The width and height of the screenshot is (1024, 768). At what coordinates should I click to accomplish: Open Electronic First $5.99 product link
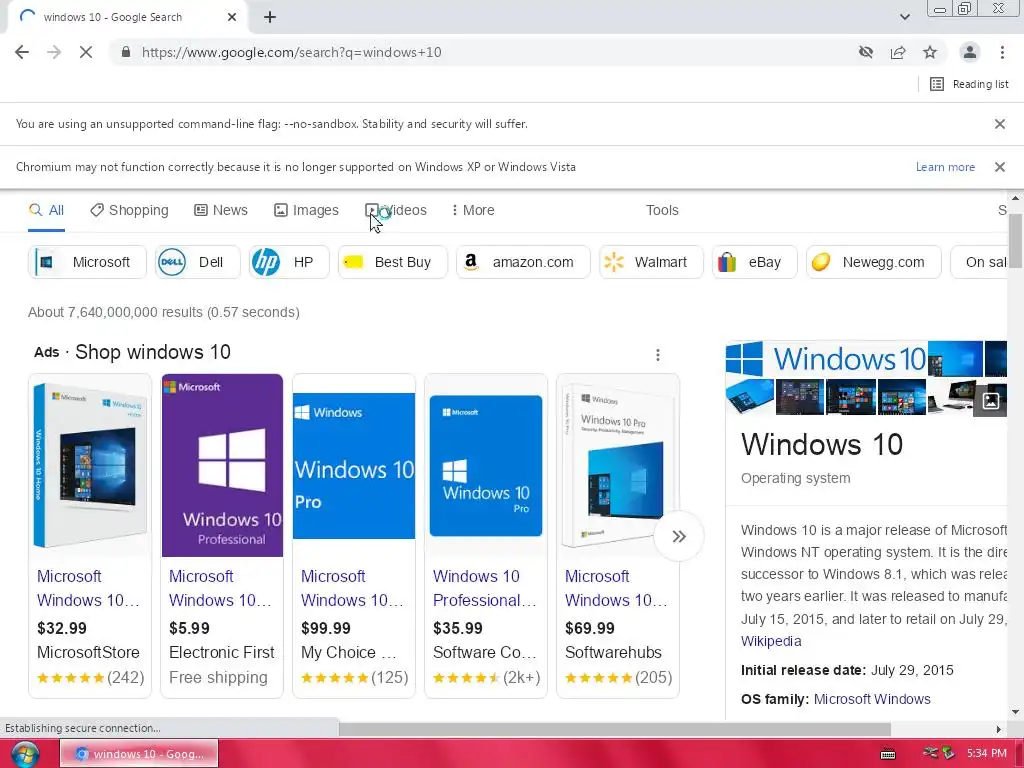click(220, 588)
